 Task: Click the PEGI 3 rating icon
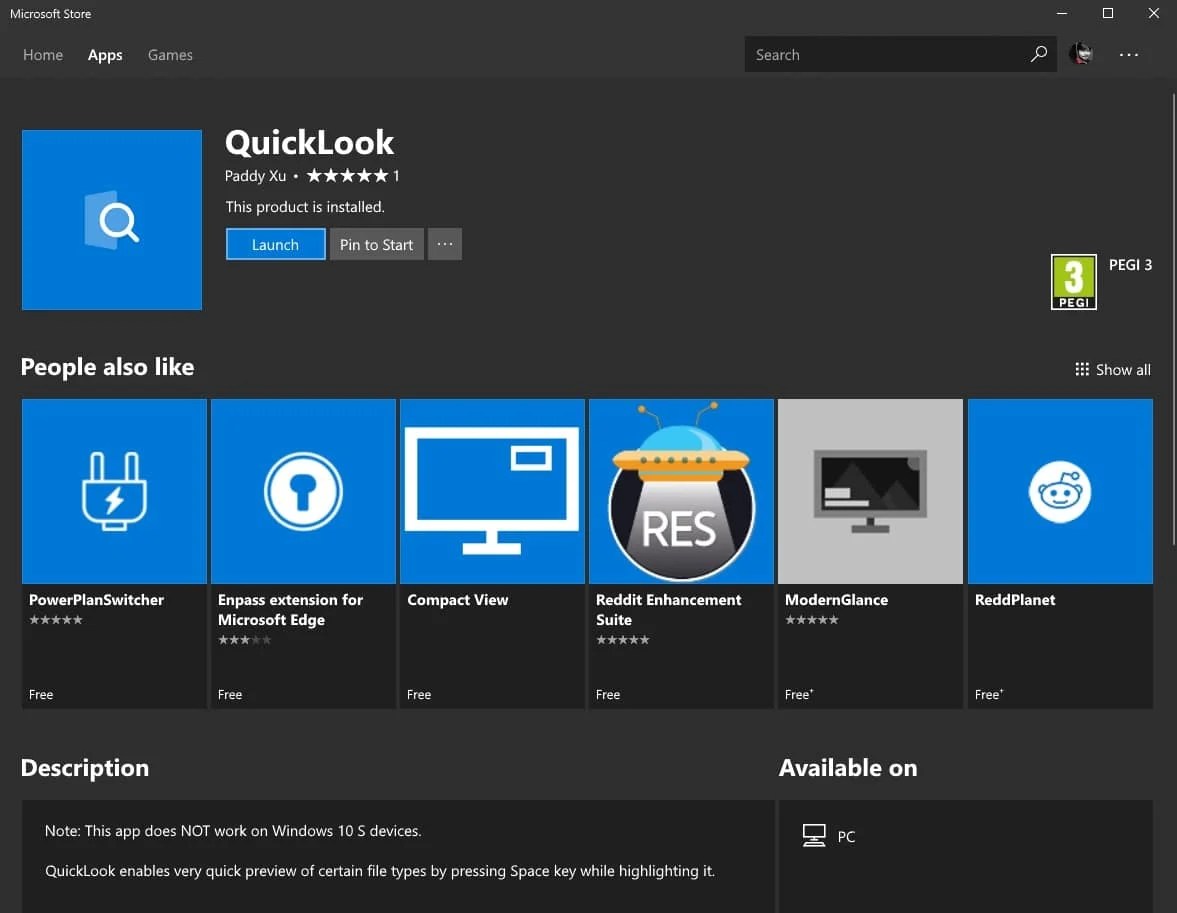coord(1073,281)
